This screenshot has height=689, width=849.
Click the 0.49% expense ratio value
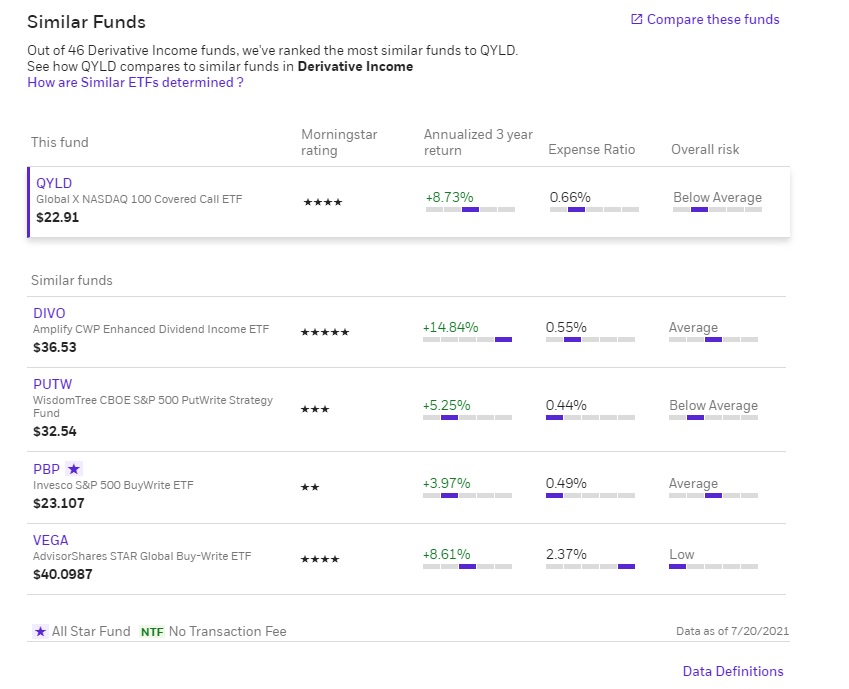[x=566, y=483]
